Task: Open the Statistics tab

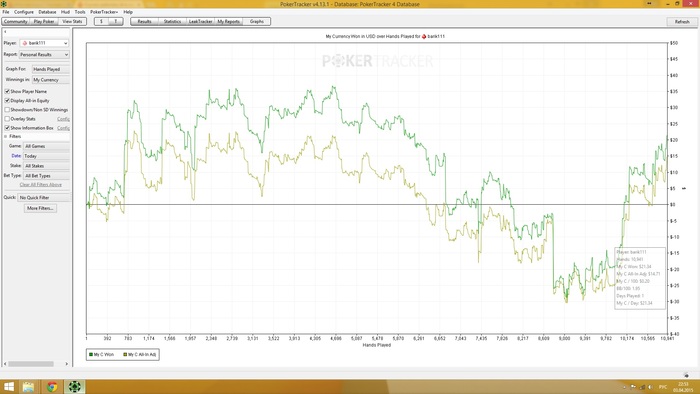Action: coord(172,21)
